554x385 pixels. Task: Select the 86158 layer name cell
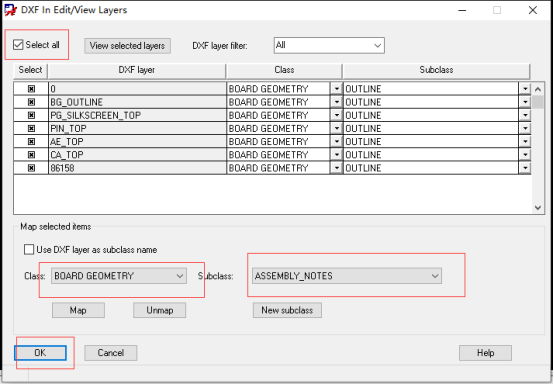137,168
